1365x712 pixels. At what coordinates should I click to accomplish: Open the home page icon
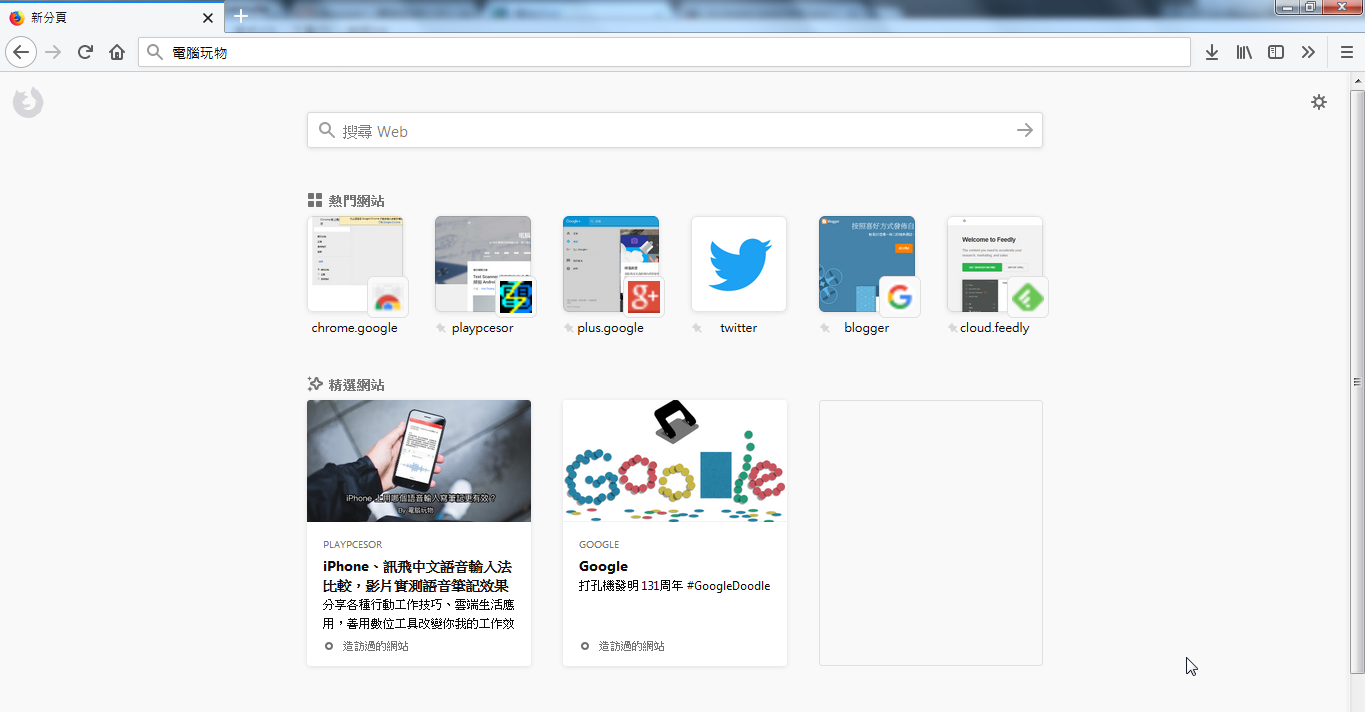point(117,52)
